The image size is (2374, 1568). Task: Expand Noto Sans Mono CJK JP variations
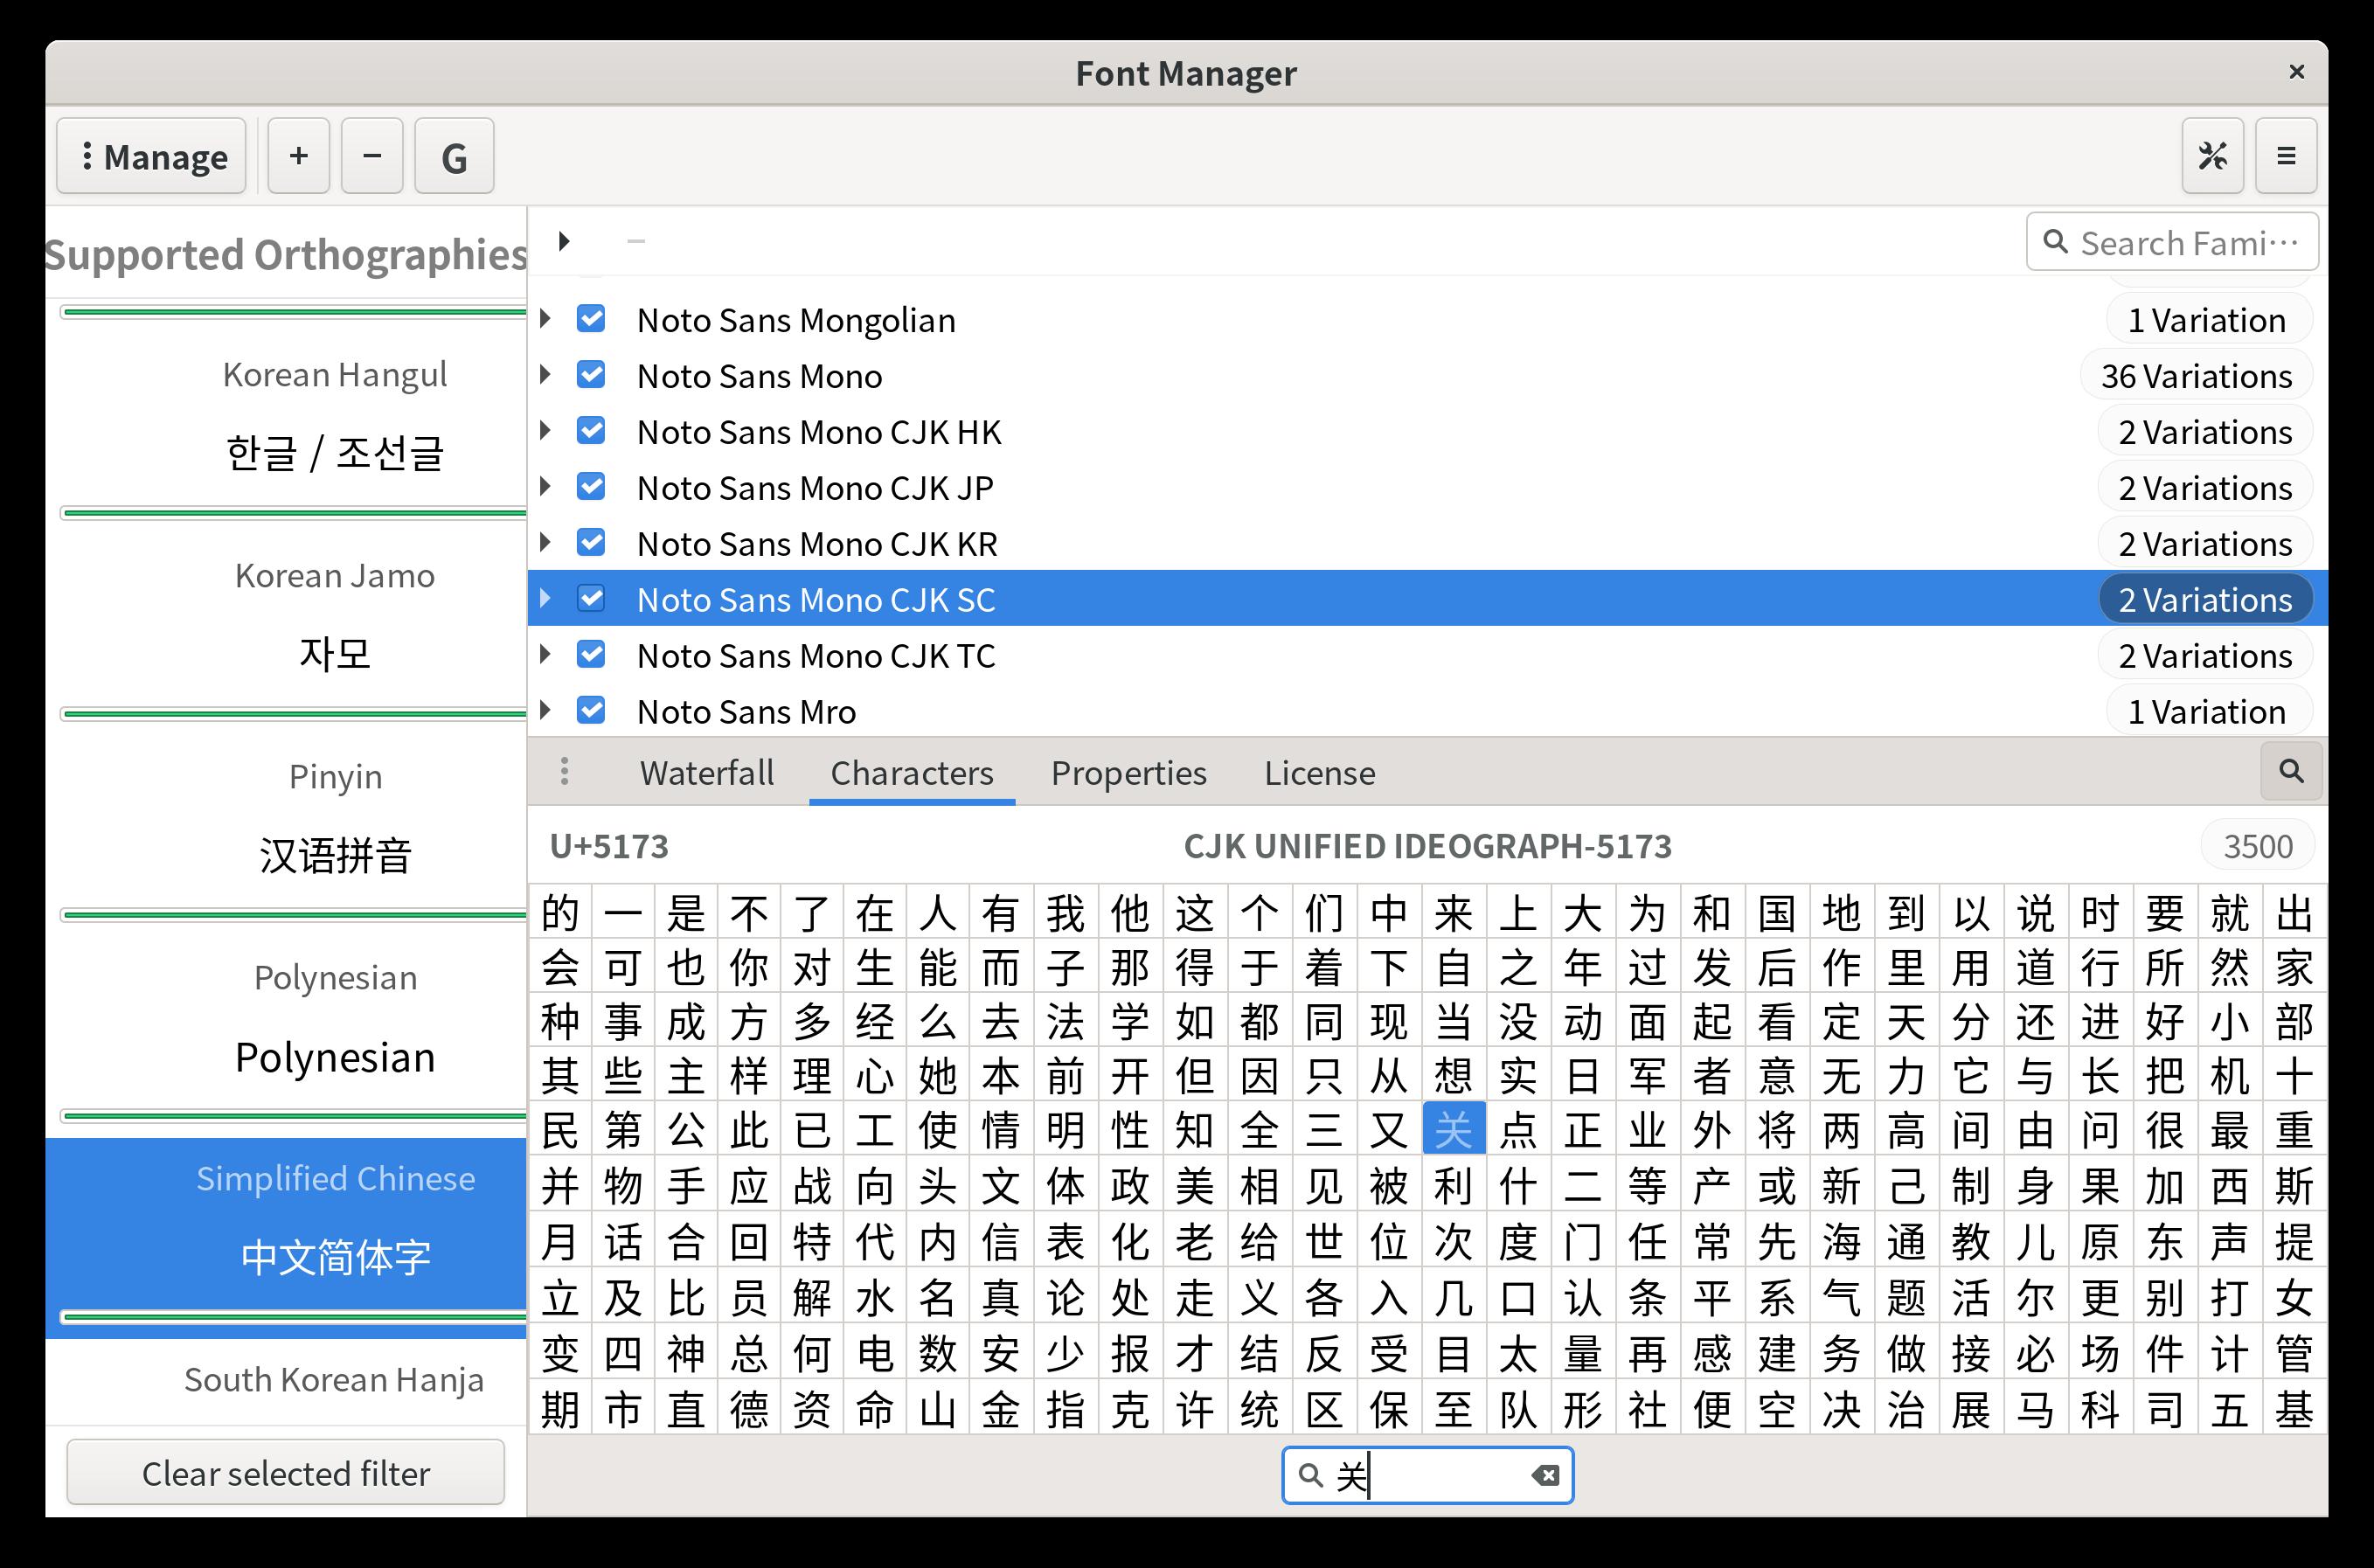545,487
